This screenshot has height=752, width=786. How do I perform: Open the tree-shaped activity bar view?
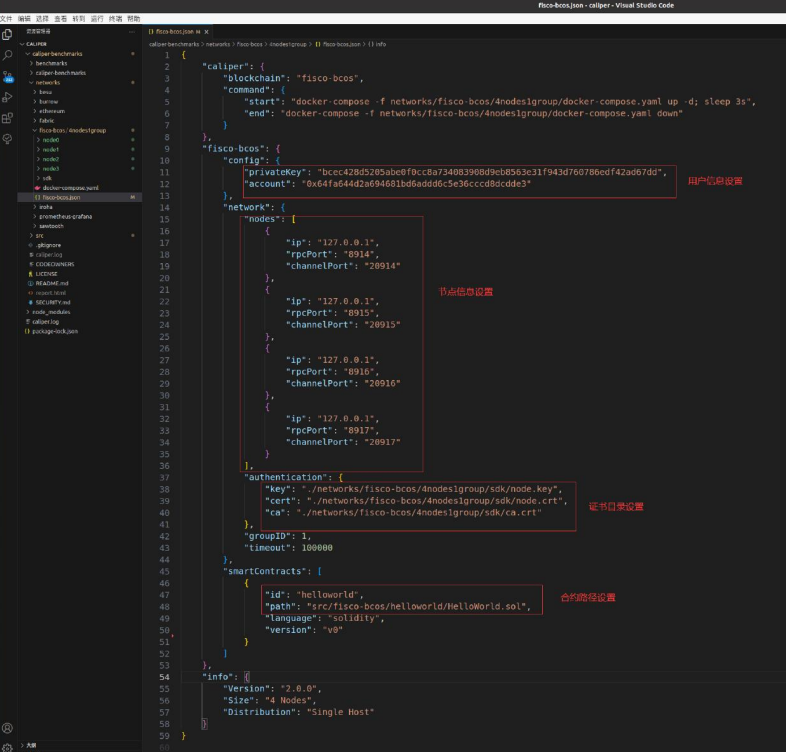tap(8, 139)
